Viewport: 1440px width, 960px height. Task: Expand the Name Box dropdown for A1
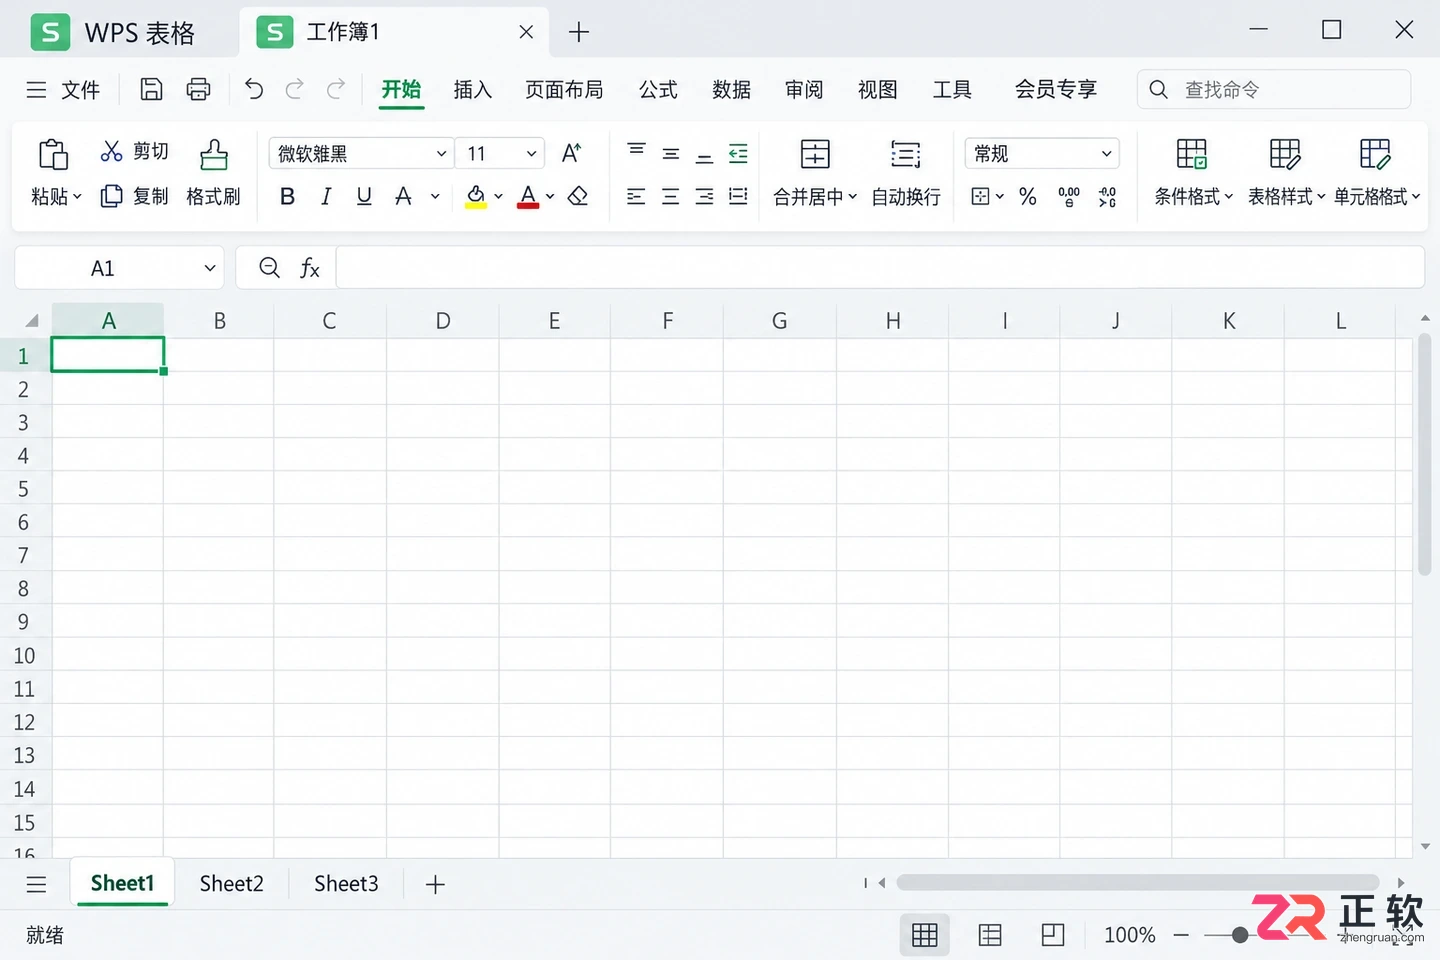point(209,267)
